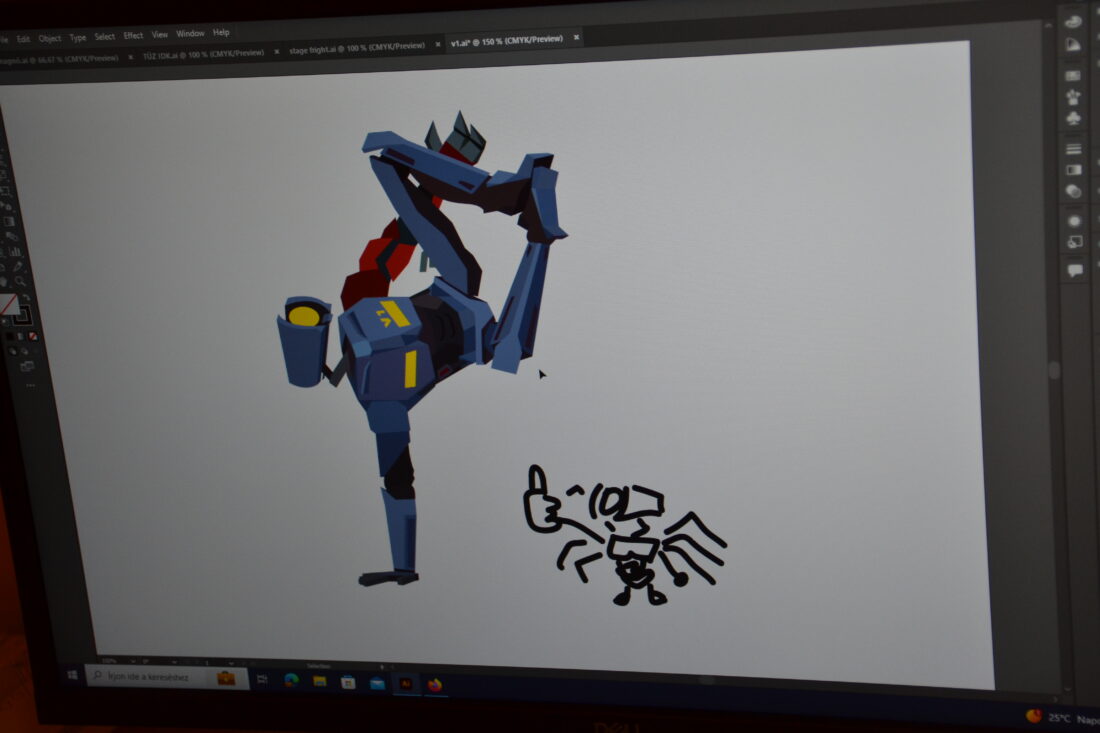Launch Microsoft Edge from the taskbar

point(291,680)
